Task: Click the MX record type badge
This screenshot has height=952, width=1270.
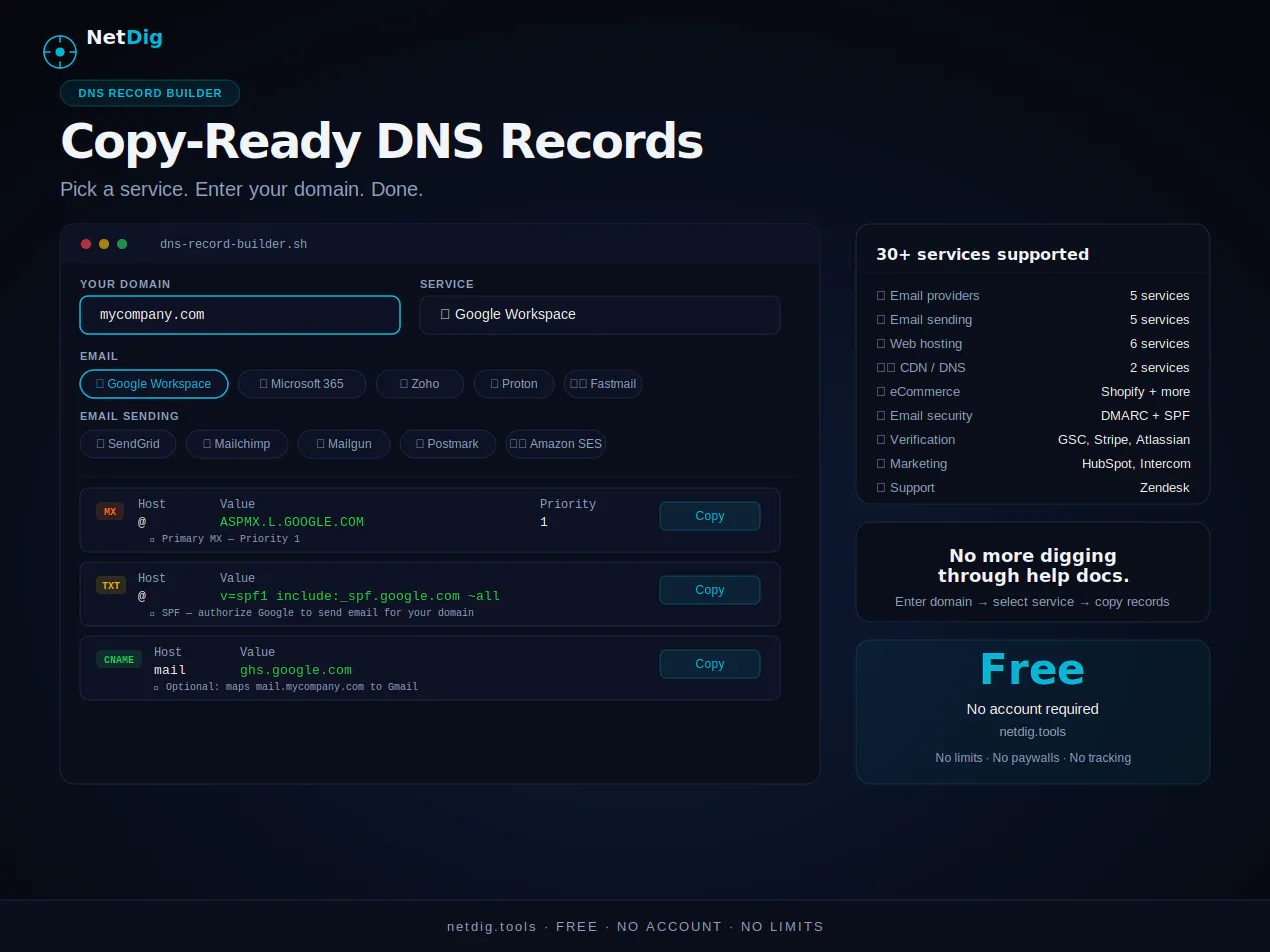Action: click(110, 512)
